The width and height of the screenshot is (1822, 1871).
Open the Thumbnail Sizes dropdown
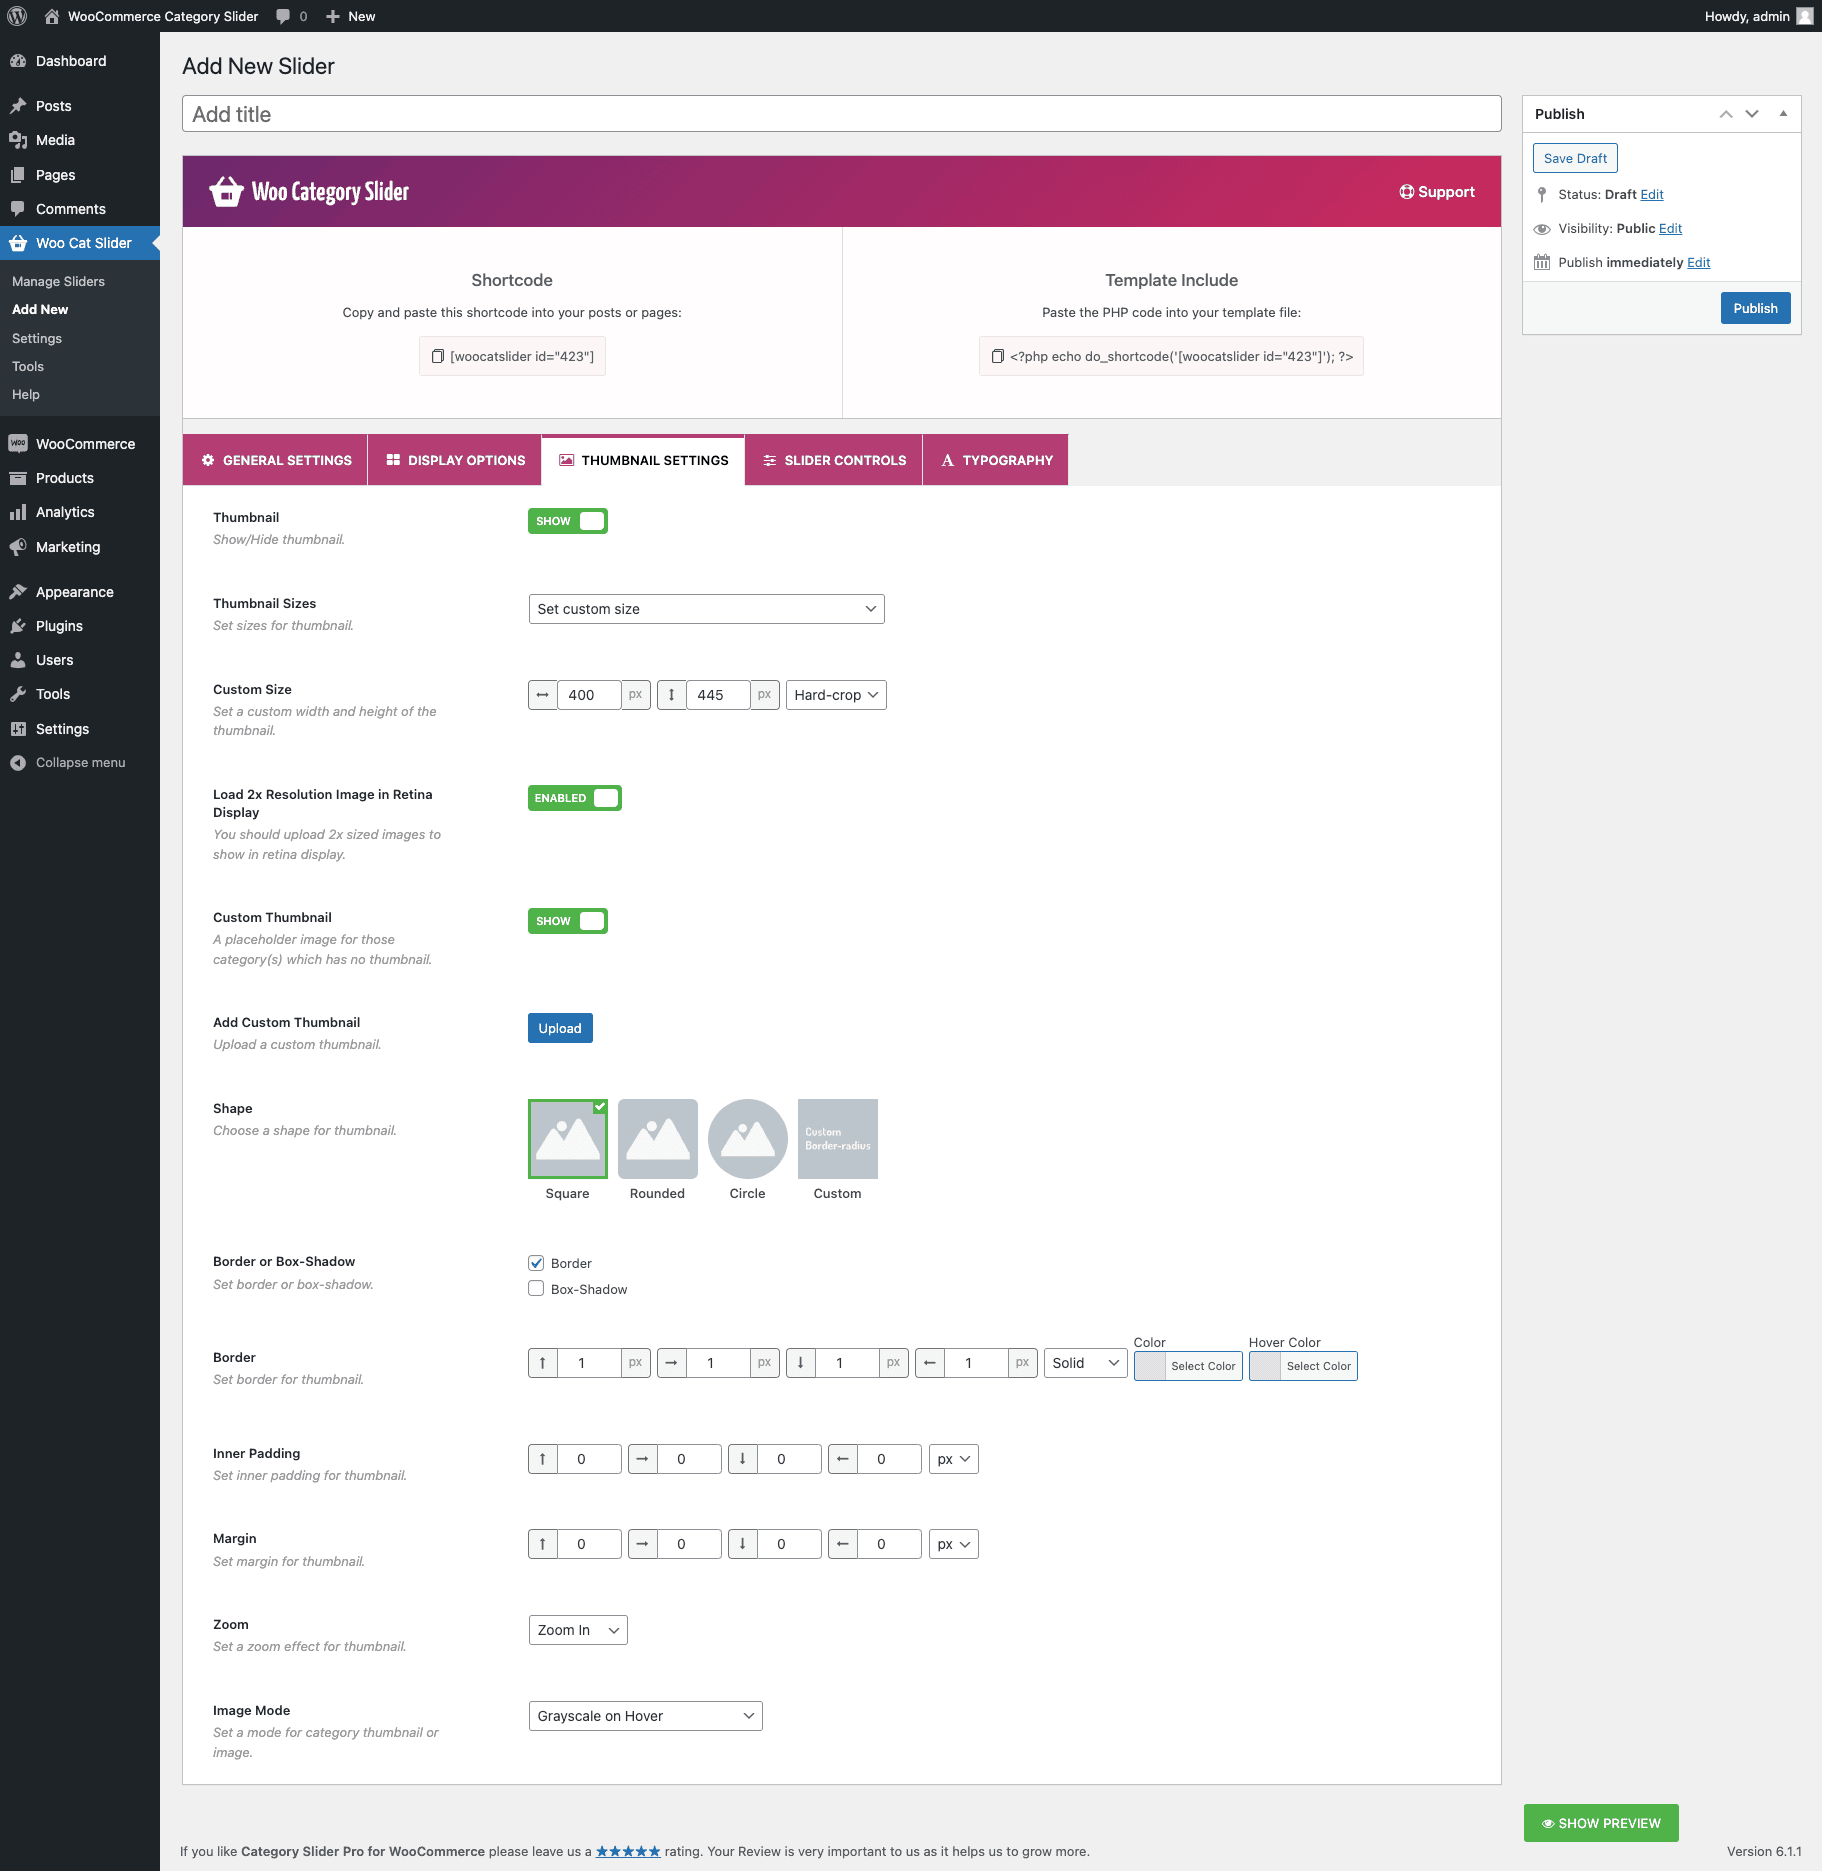pos(706,609)
